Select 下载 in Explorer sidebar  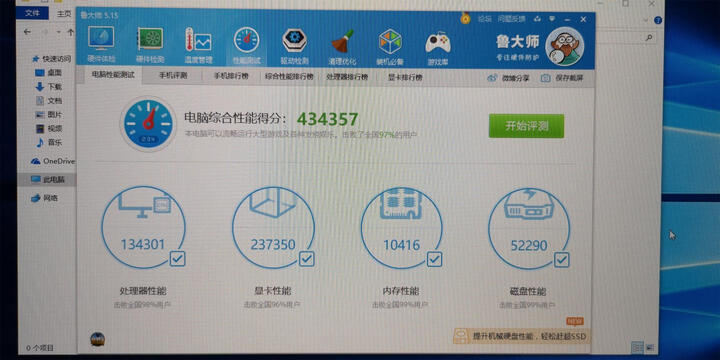tap(49, 86)
